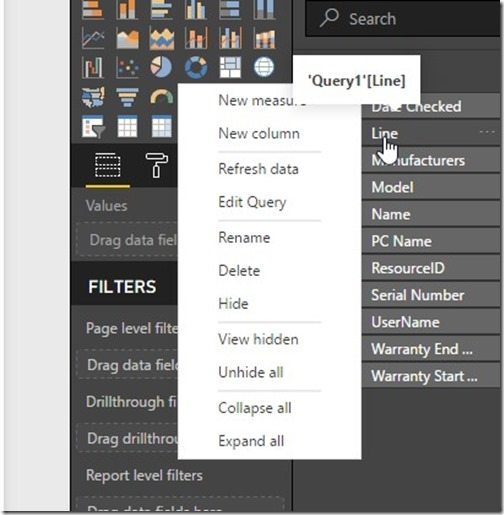The image size is (504, 515).
Task: Select Expand all menu option
Action: 251,441
